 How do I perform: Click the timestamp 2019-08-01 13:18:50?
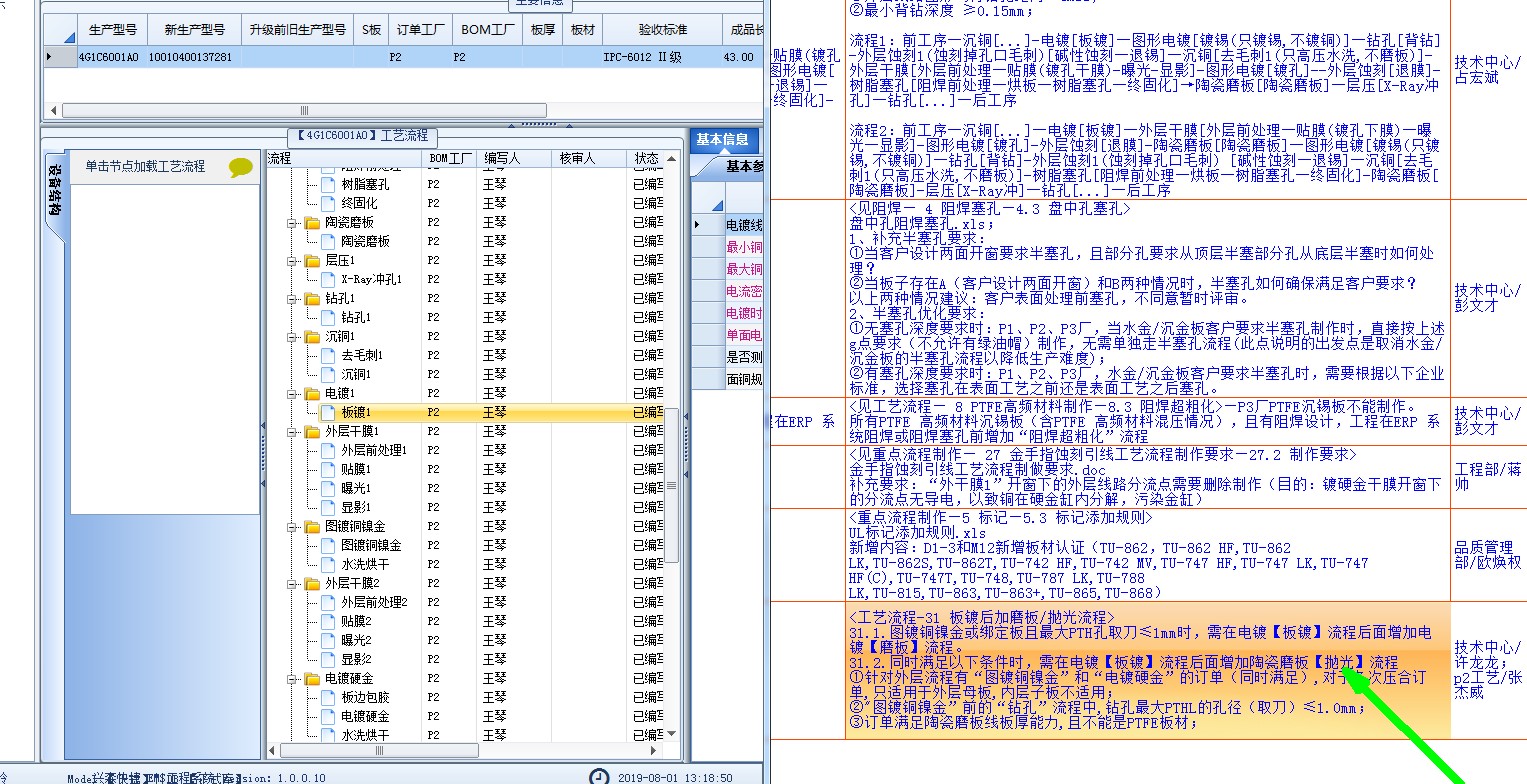(675, 777)
